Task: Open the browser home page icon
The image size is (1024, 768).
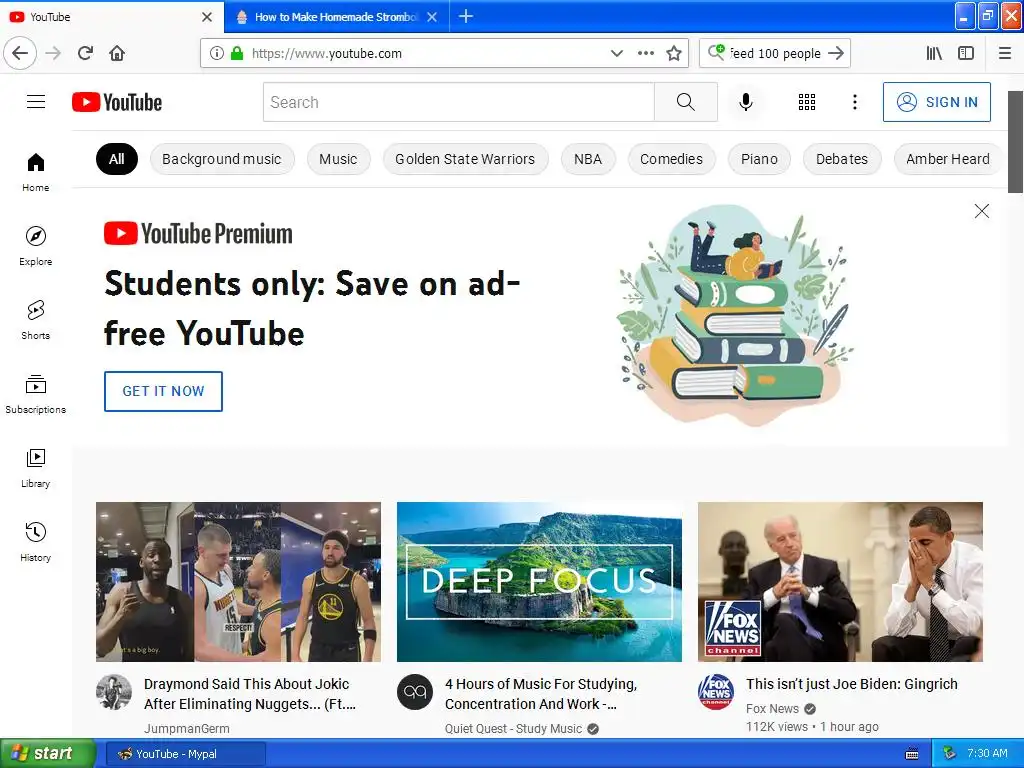Action: (117, 53)
